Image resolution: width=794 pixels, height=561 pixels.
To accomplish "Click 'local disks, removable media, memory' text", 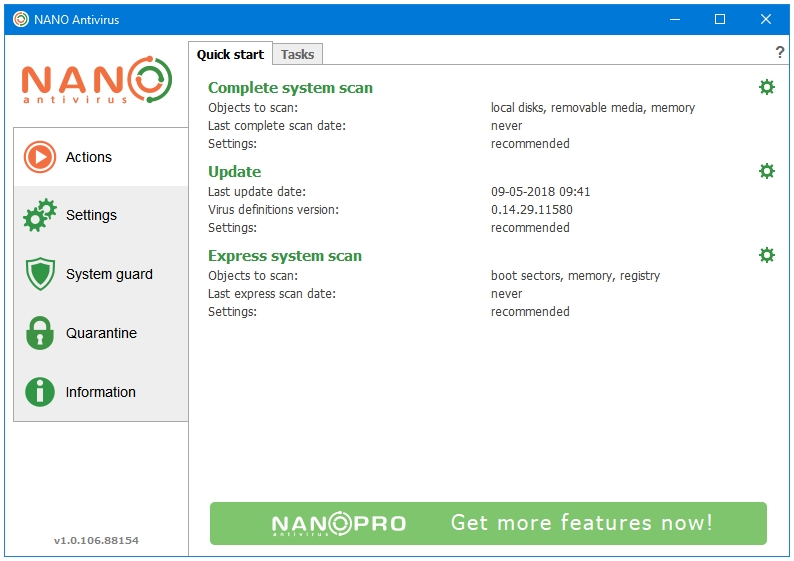I will (x=593, y=108).
